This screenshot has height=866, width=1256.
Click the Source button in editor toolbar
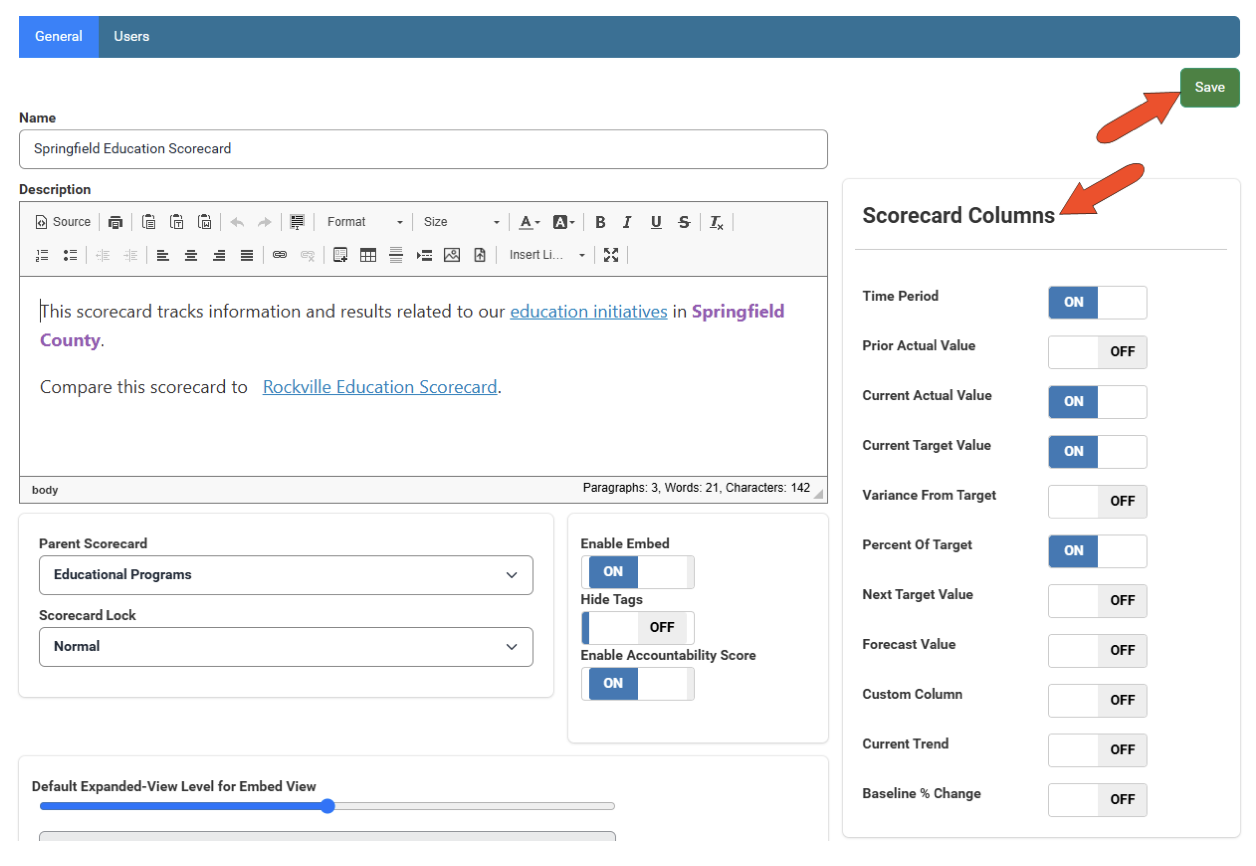63,222
